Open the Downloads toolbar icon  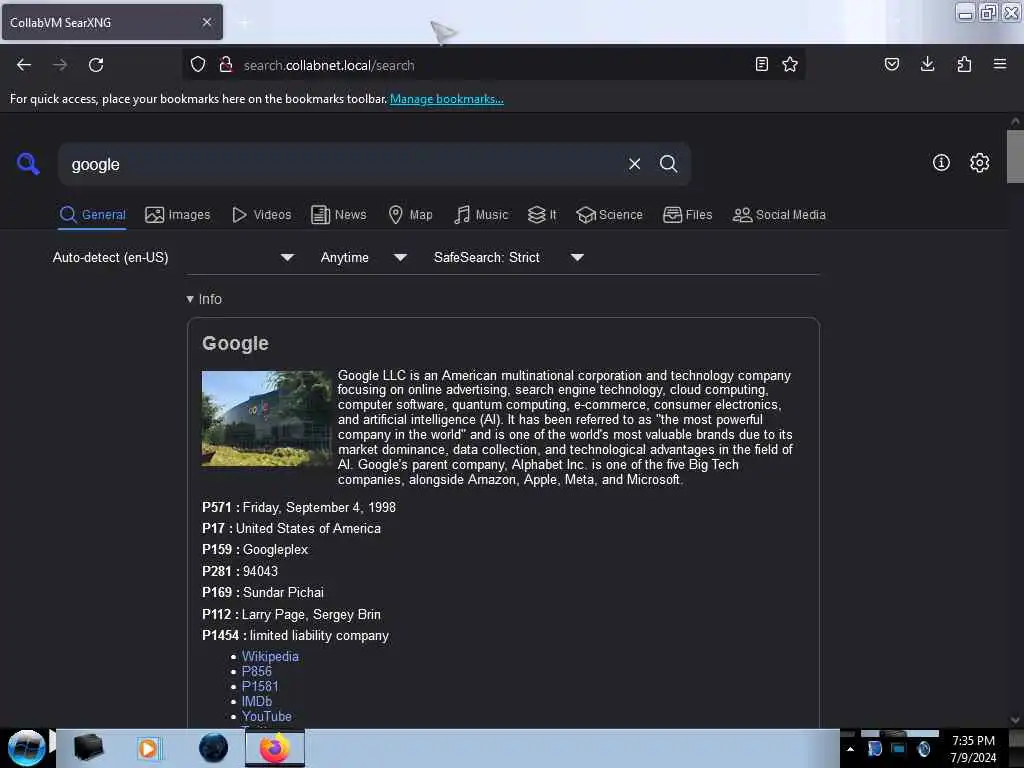(x=927, y=64)
